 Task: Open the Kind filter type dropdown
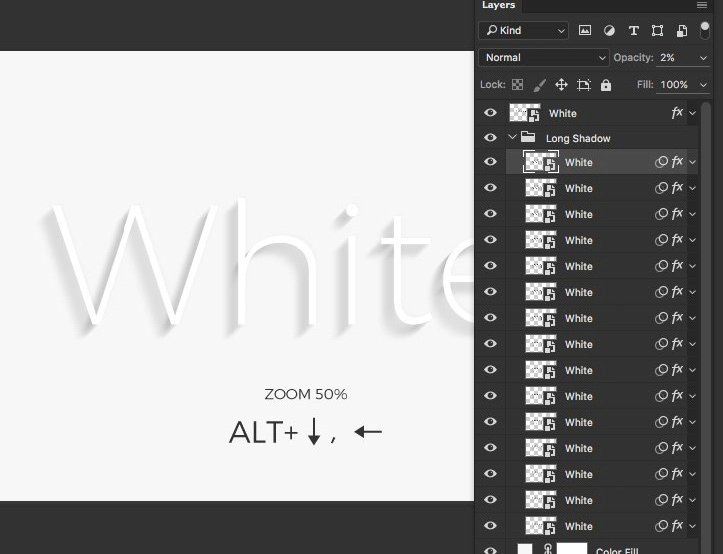[523, 31]
